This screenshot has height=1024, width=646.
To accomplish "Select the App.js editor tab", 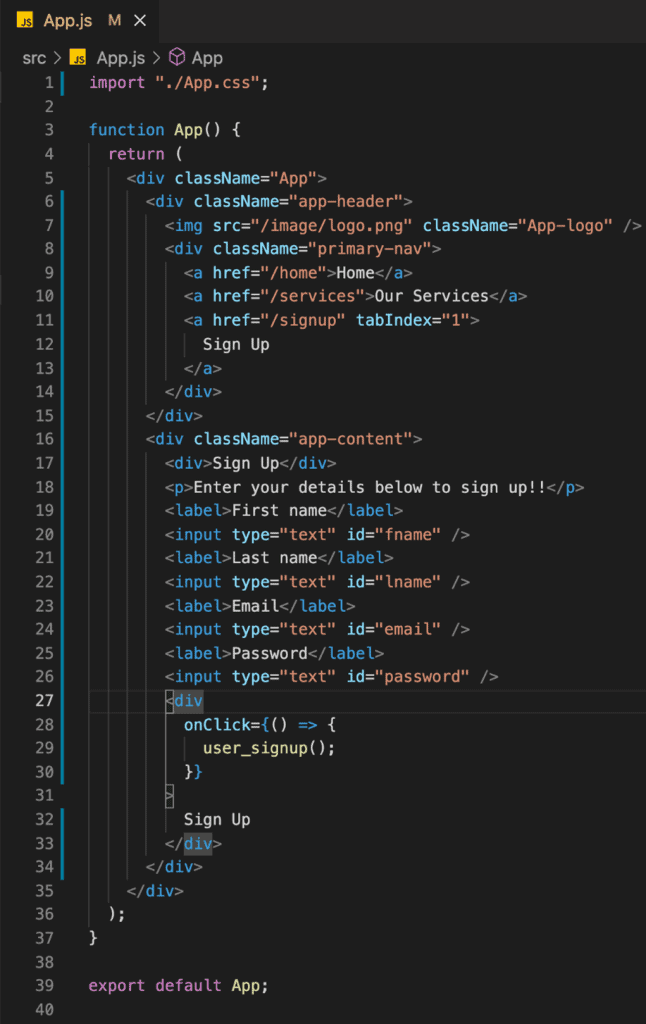I will [79, 21].
